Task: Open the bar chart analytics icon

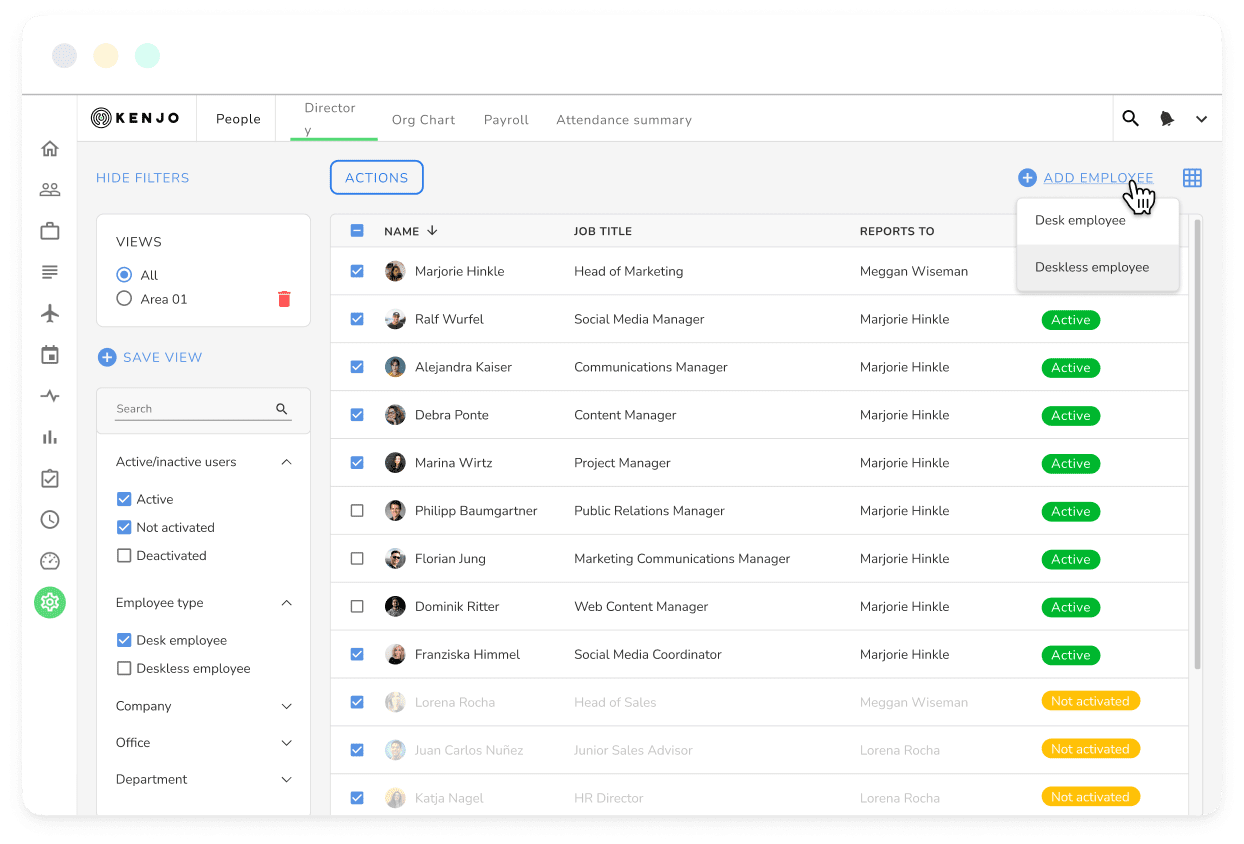Action: click(50, 437)
